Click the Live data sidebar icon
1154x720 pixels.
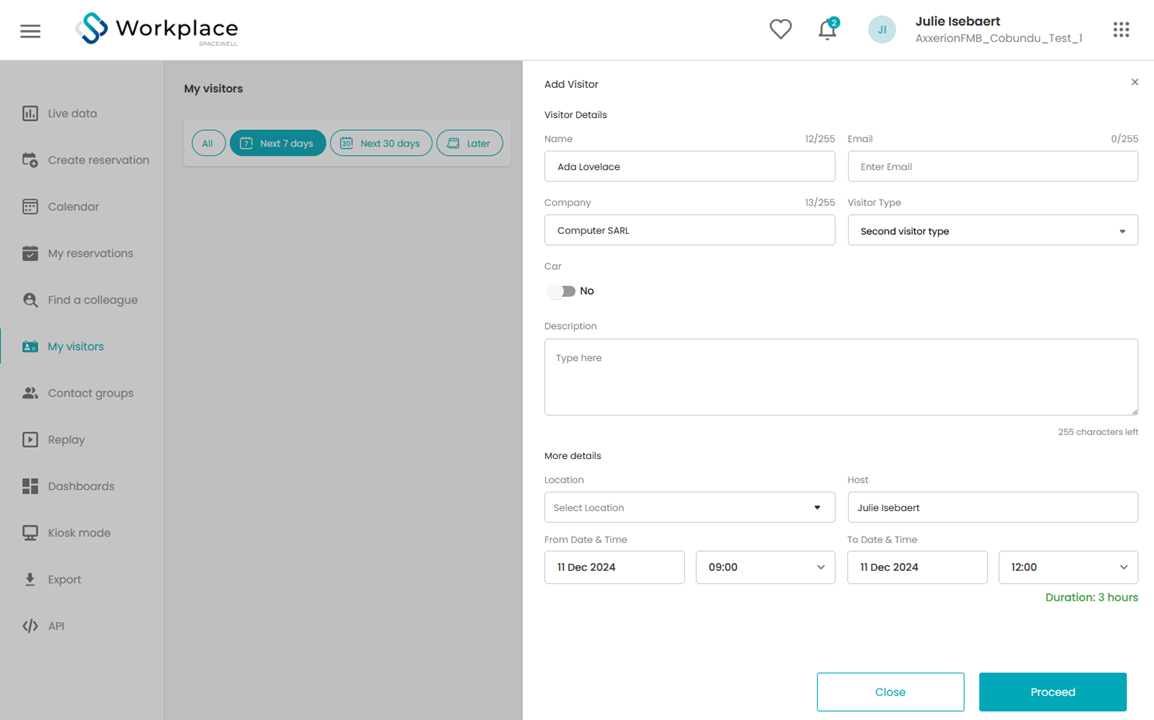(x=30, y=113)
